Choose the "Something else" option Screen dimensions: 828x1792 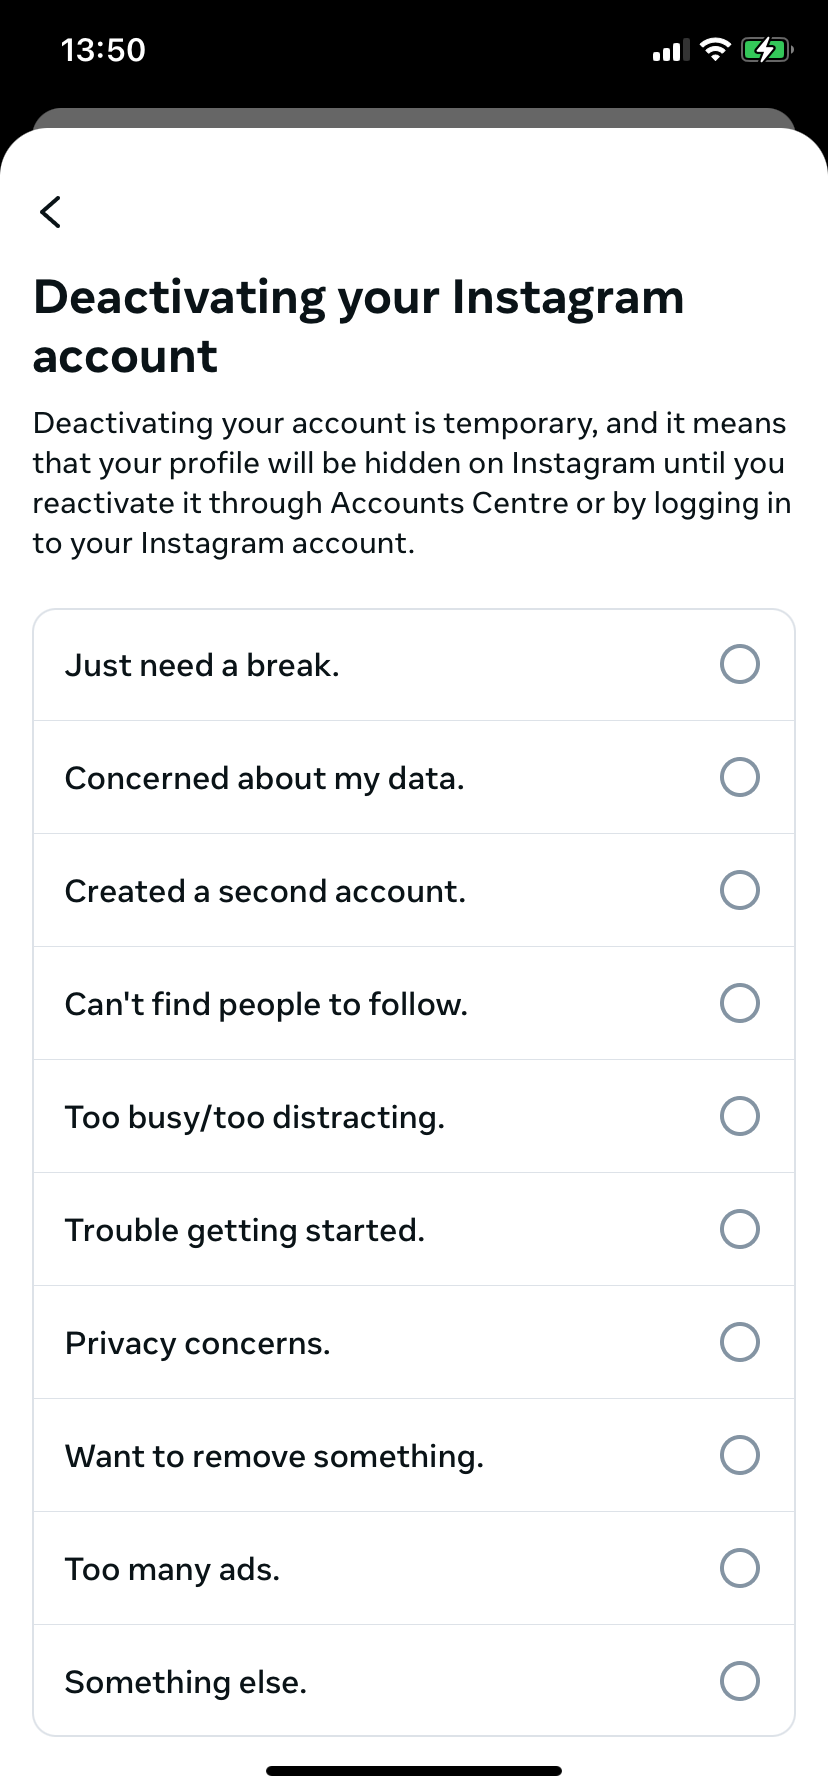point(739,1681)
